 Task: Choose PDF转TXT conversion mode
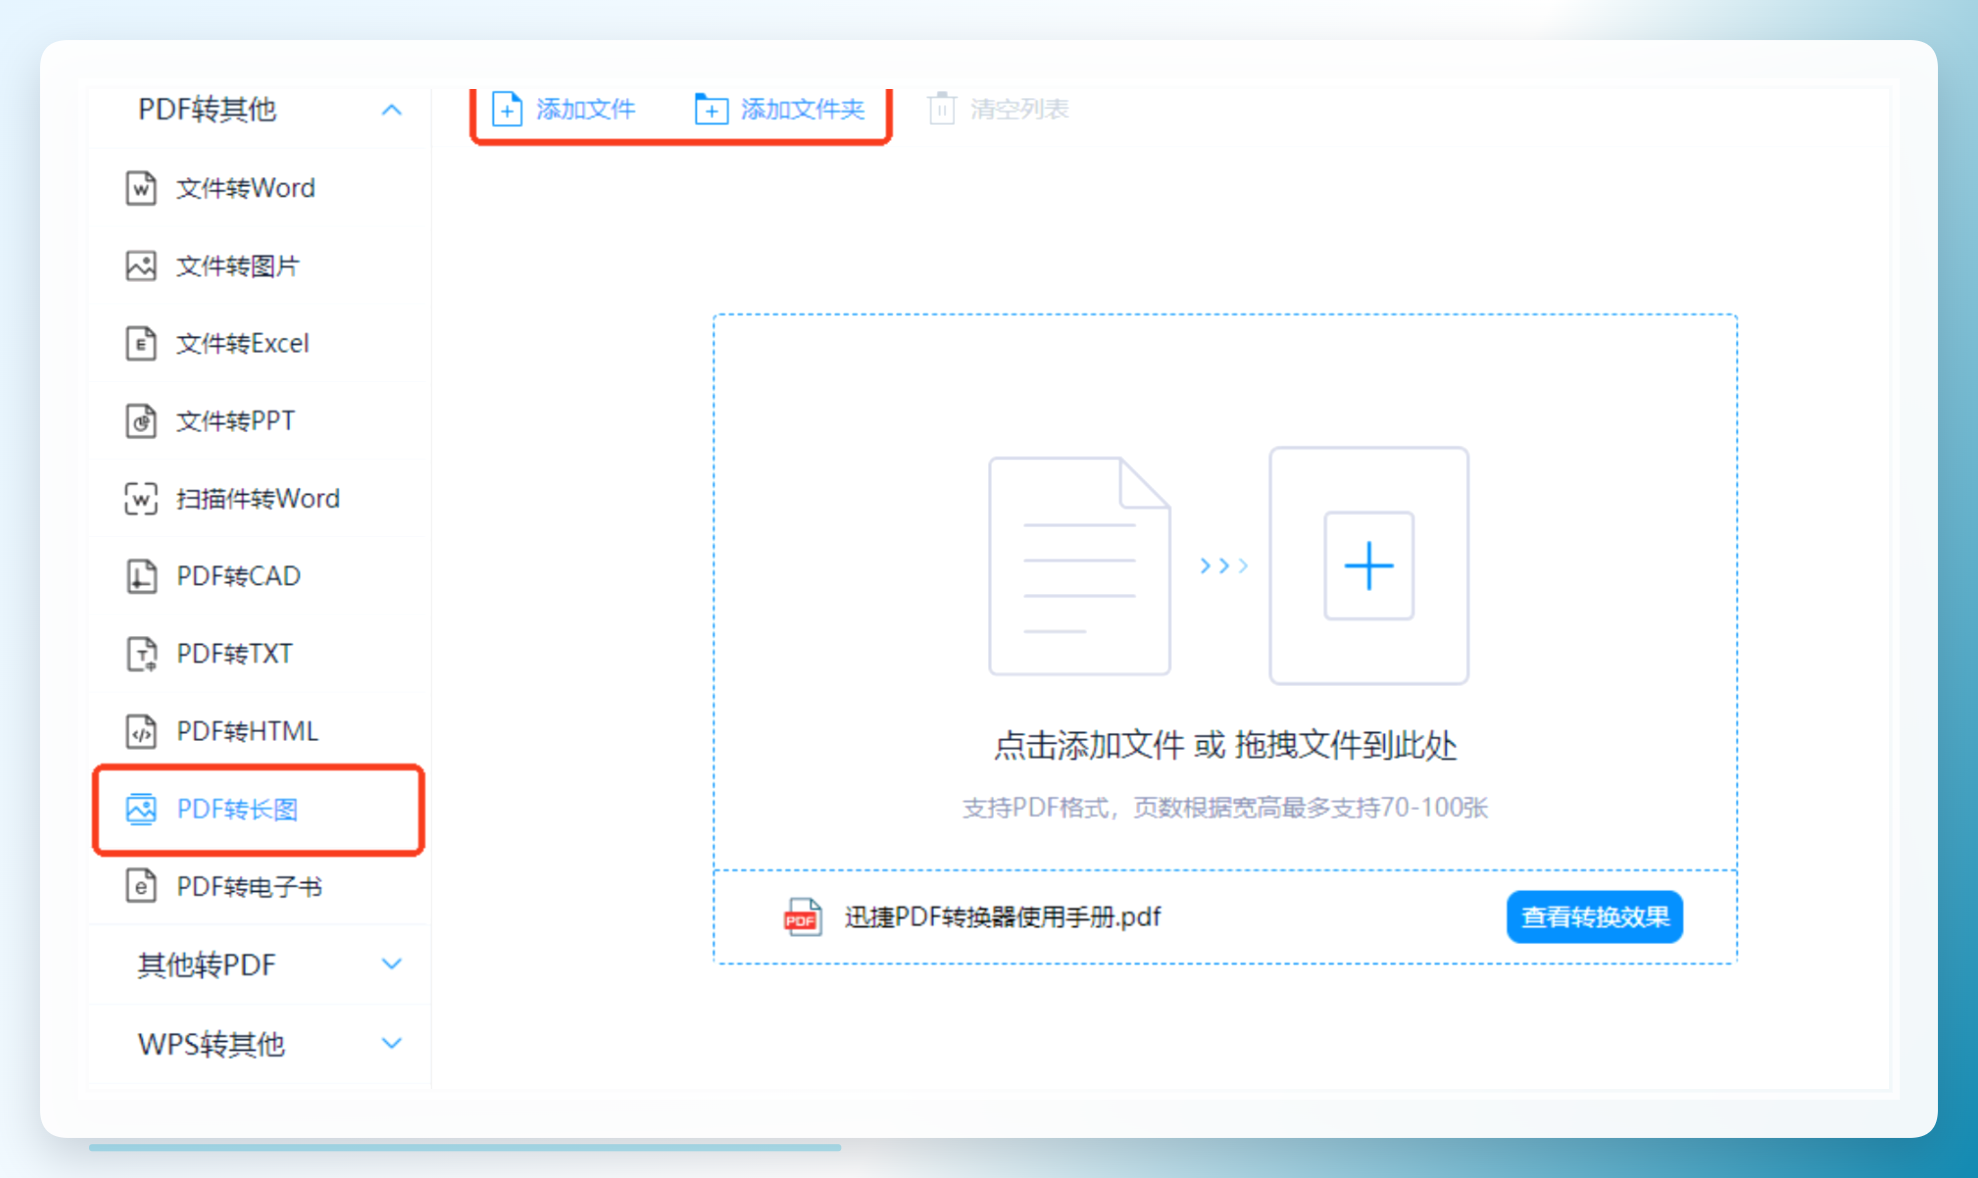(260, 654)
